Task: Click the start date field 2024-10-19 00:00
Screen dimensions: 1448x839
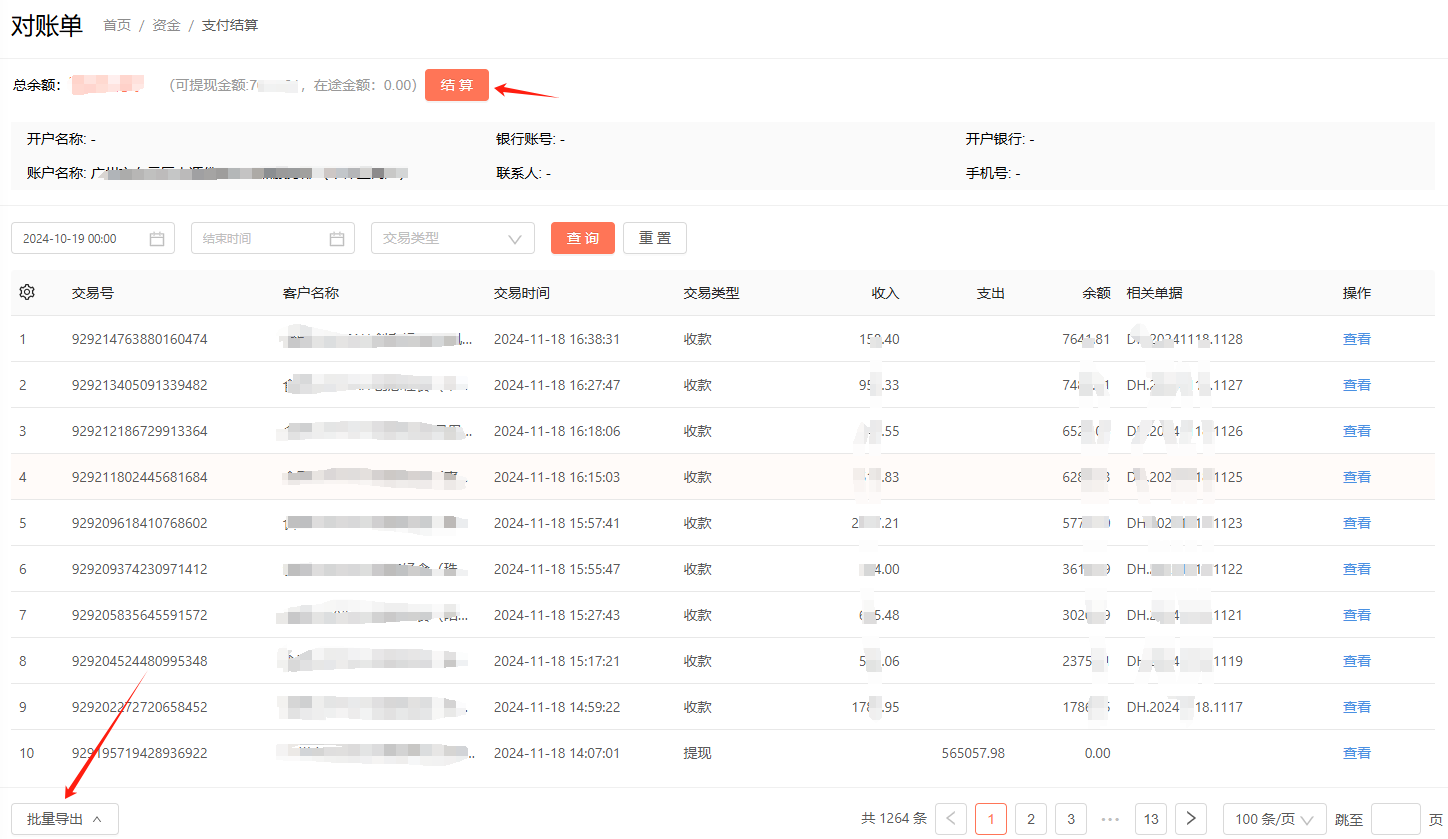Action: (x=93, y=238)
